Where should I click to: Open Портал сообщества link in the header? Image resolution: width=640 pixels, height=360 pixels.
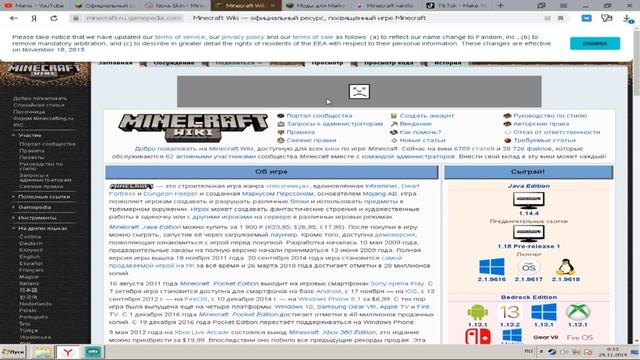(x=319, y=116)
